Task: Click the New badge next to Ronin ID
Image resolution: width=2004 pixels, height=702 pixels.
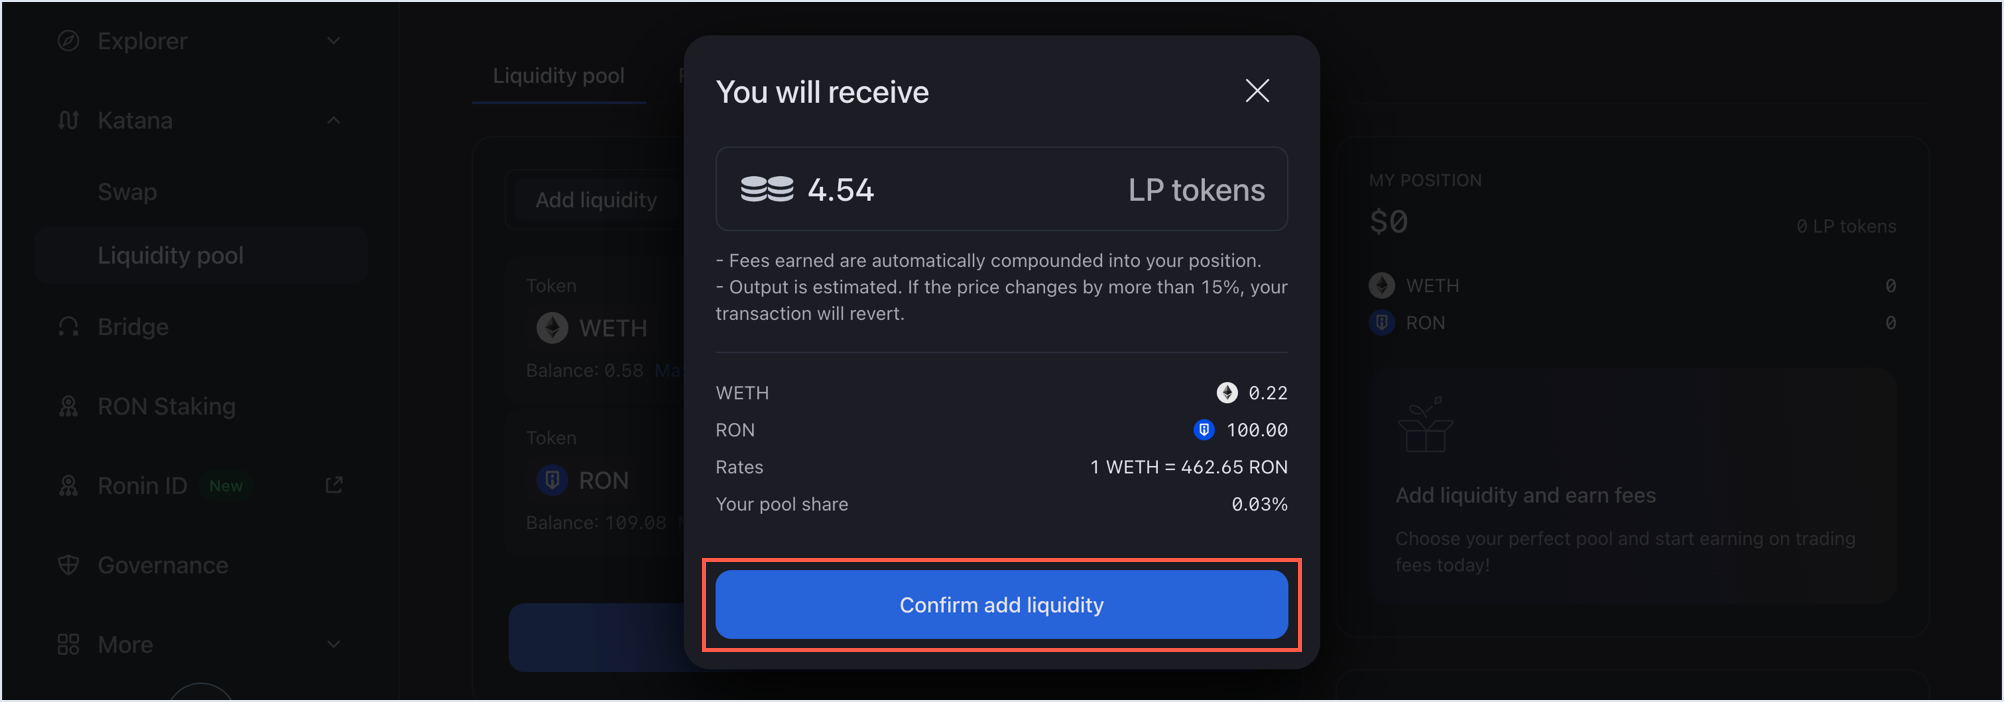Action: pos(226,485)
